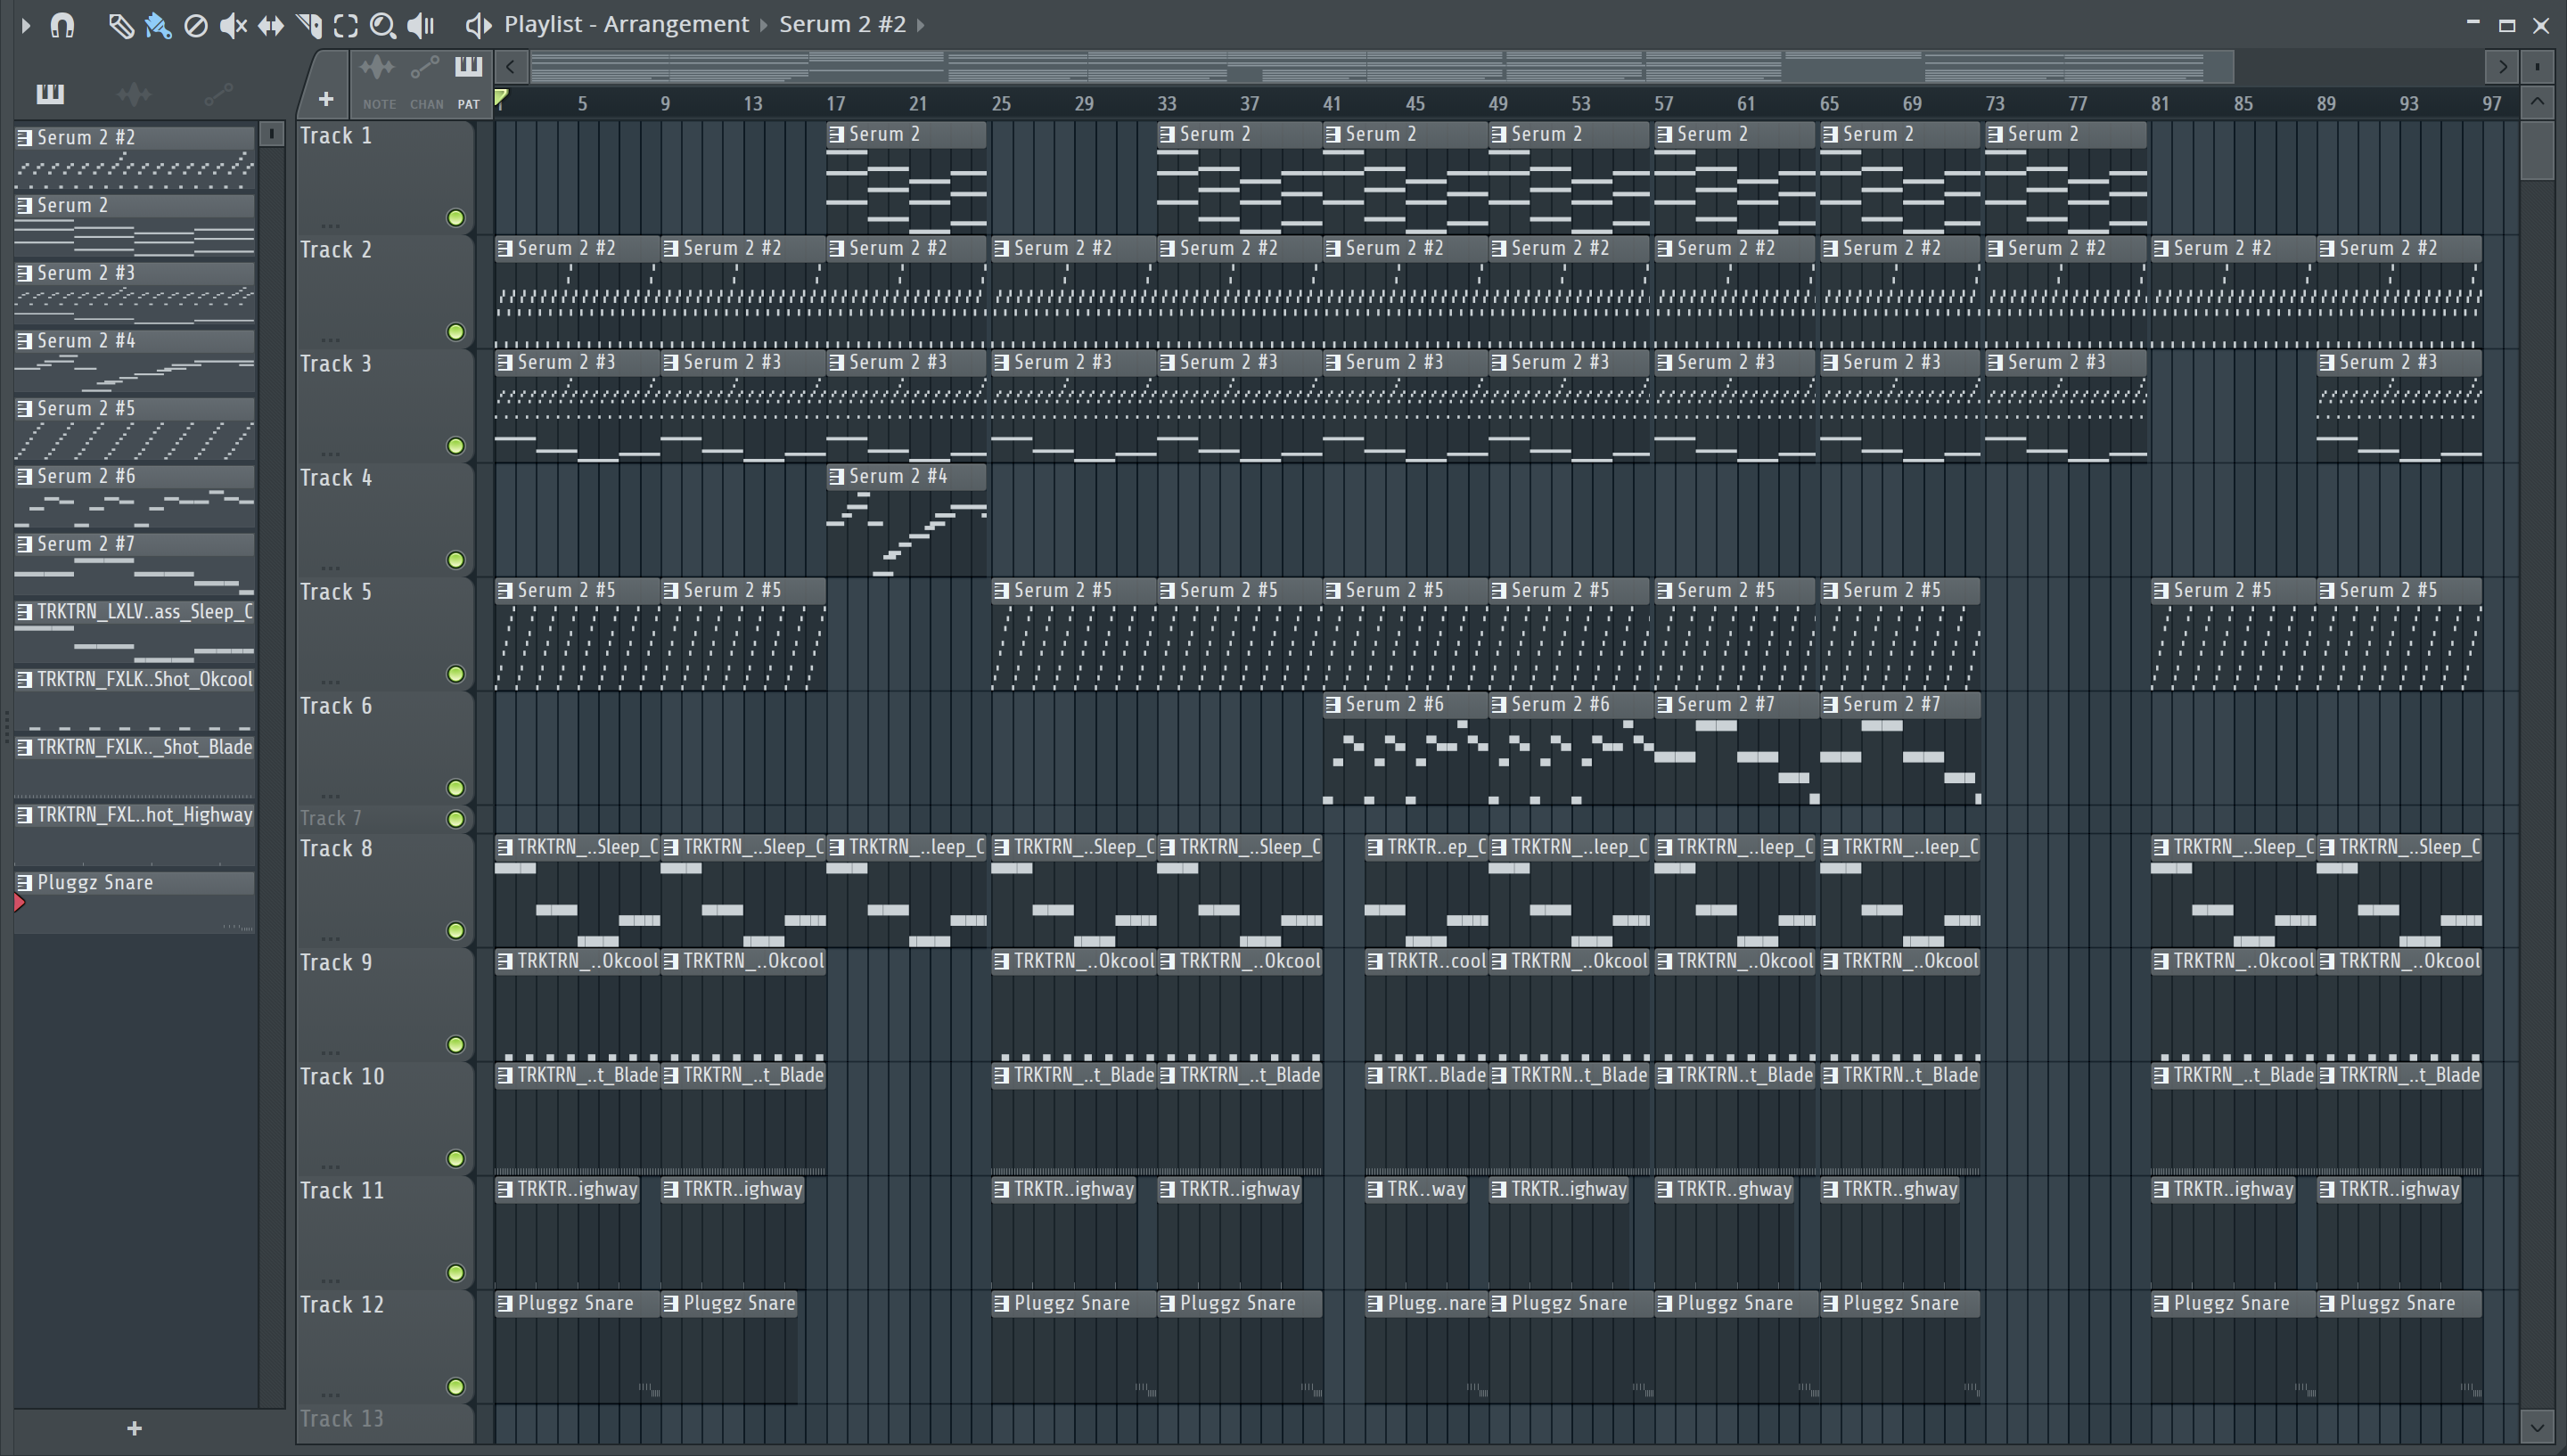2567x1456 pixels.
Task: Select the Mute tool
Action: point(233,25)
